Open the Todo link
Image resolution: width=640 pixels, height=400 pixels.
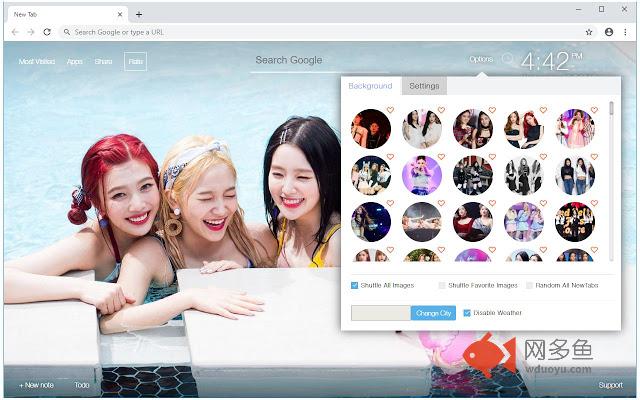[x=82, y=385]
